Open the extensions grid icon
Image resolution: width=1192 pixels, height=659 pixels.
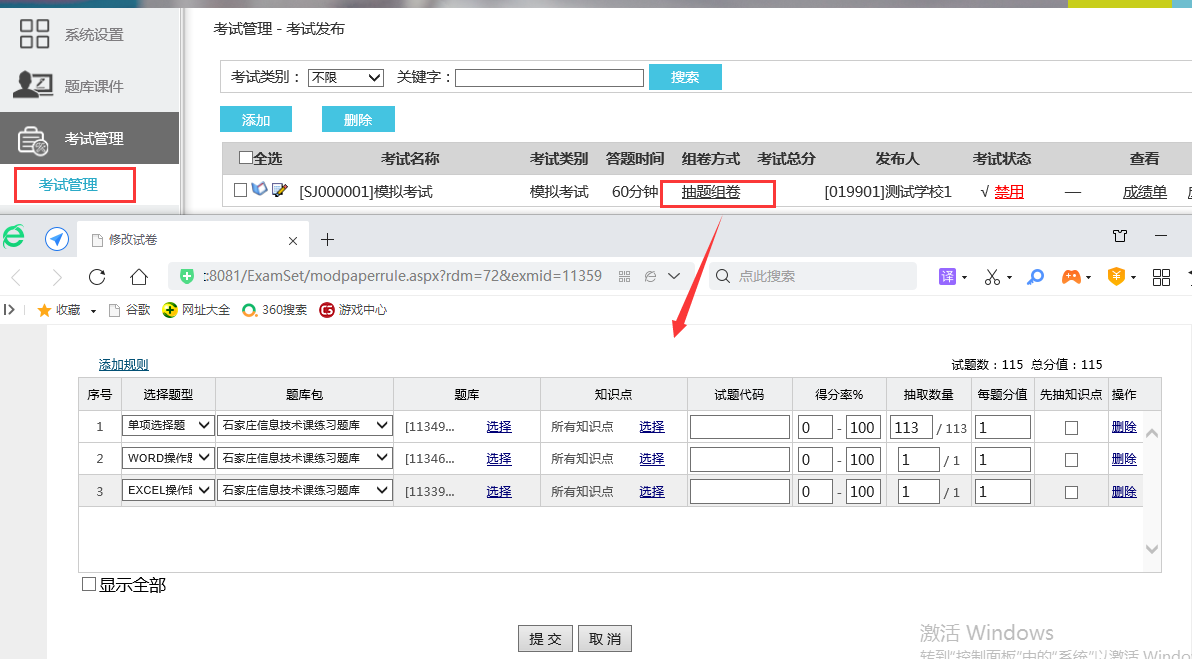(1161, 277)
